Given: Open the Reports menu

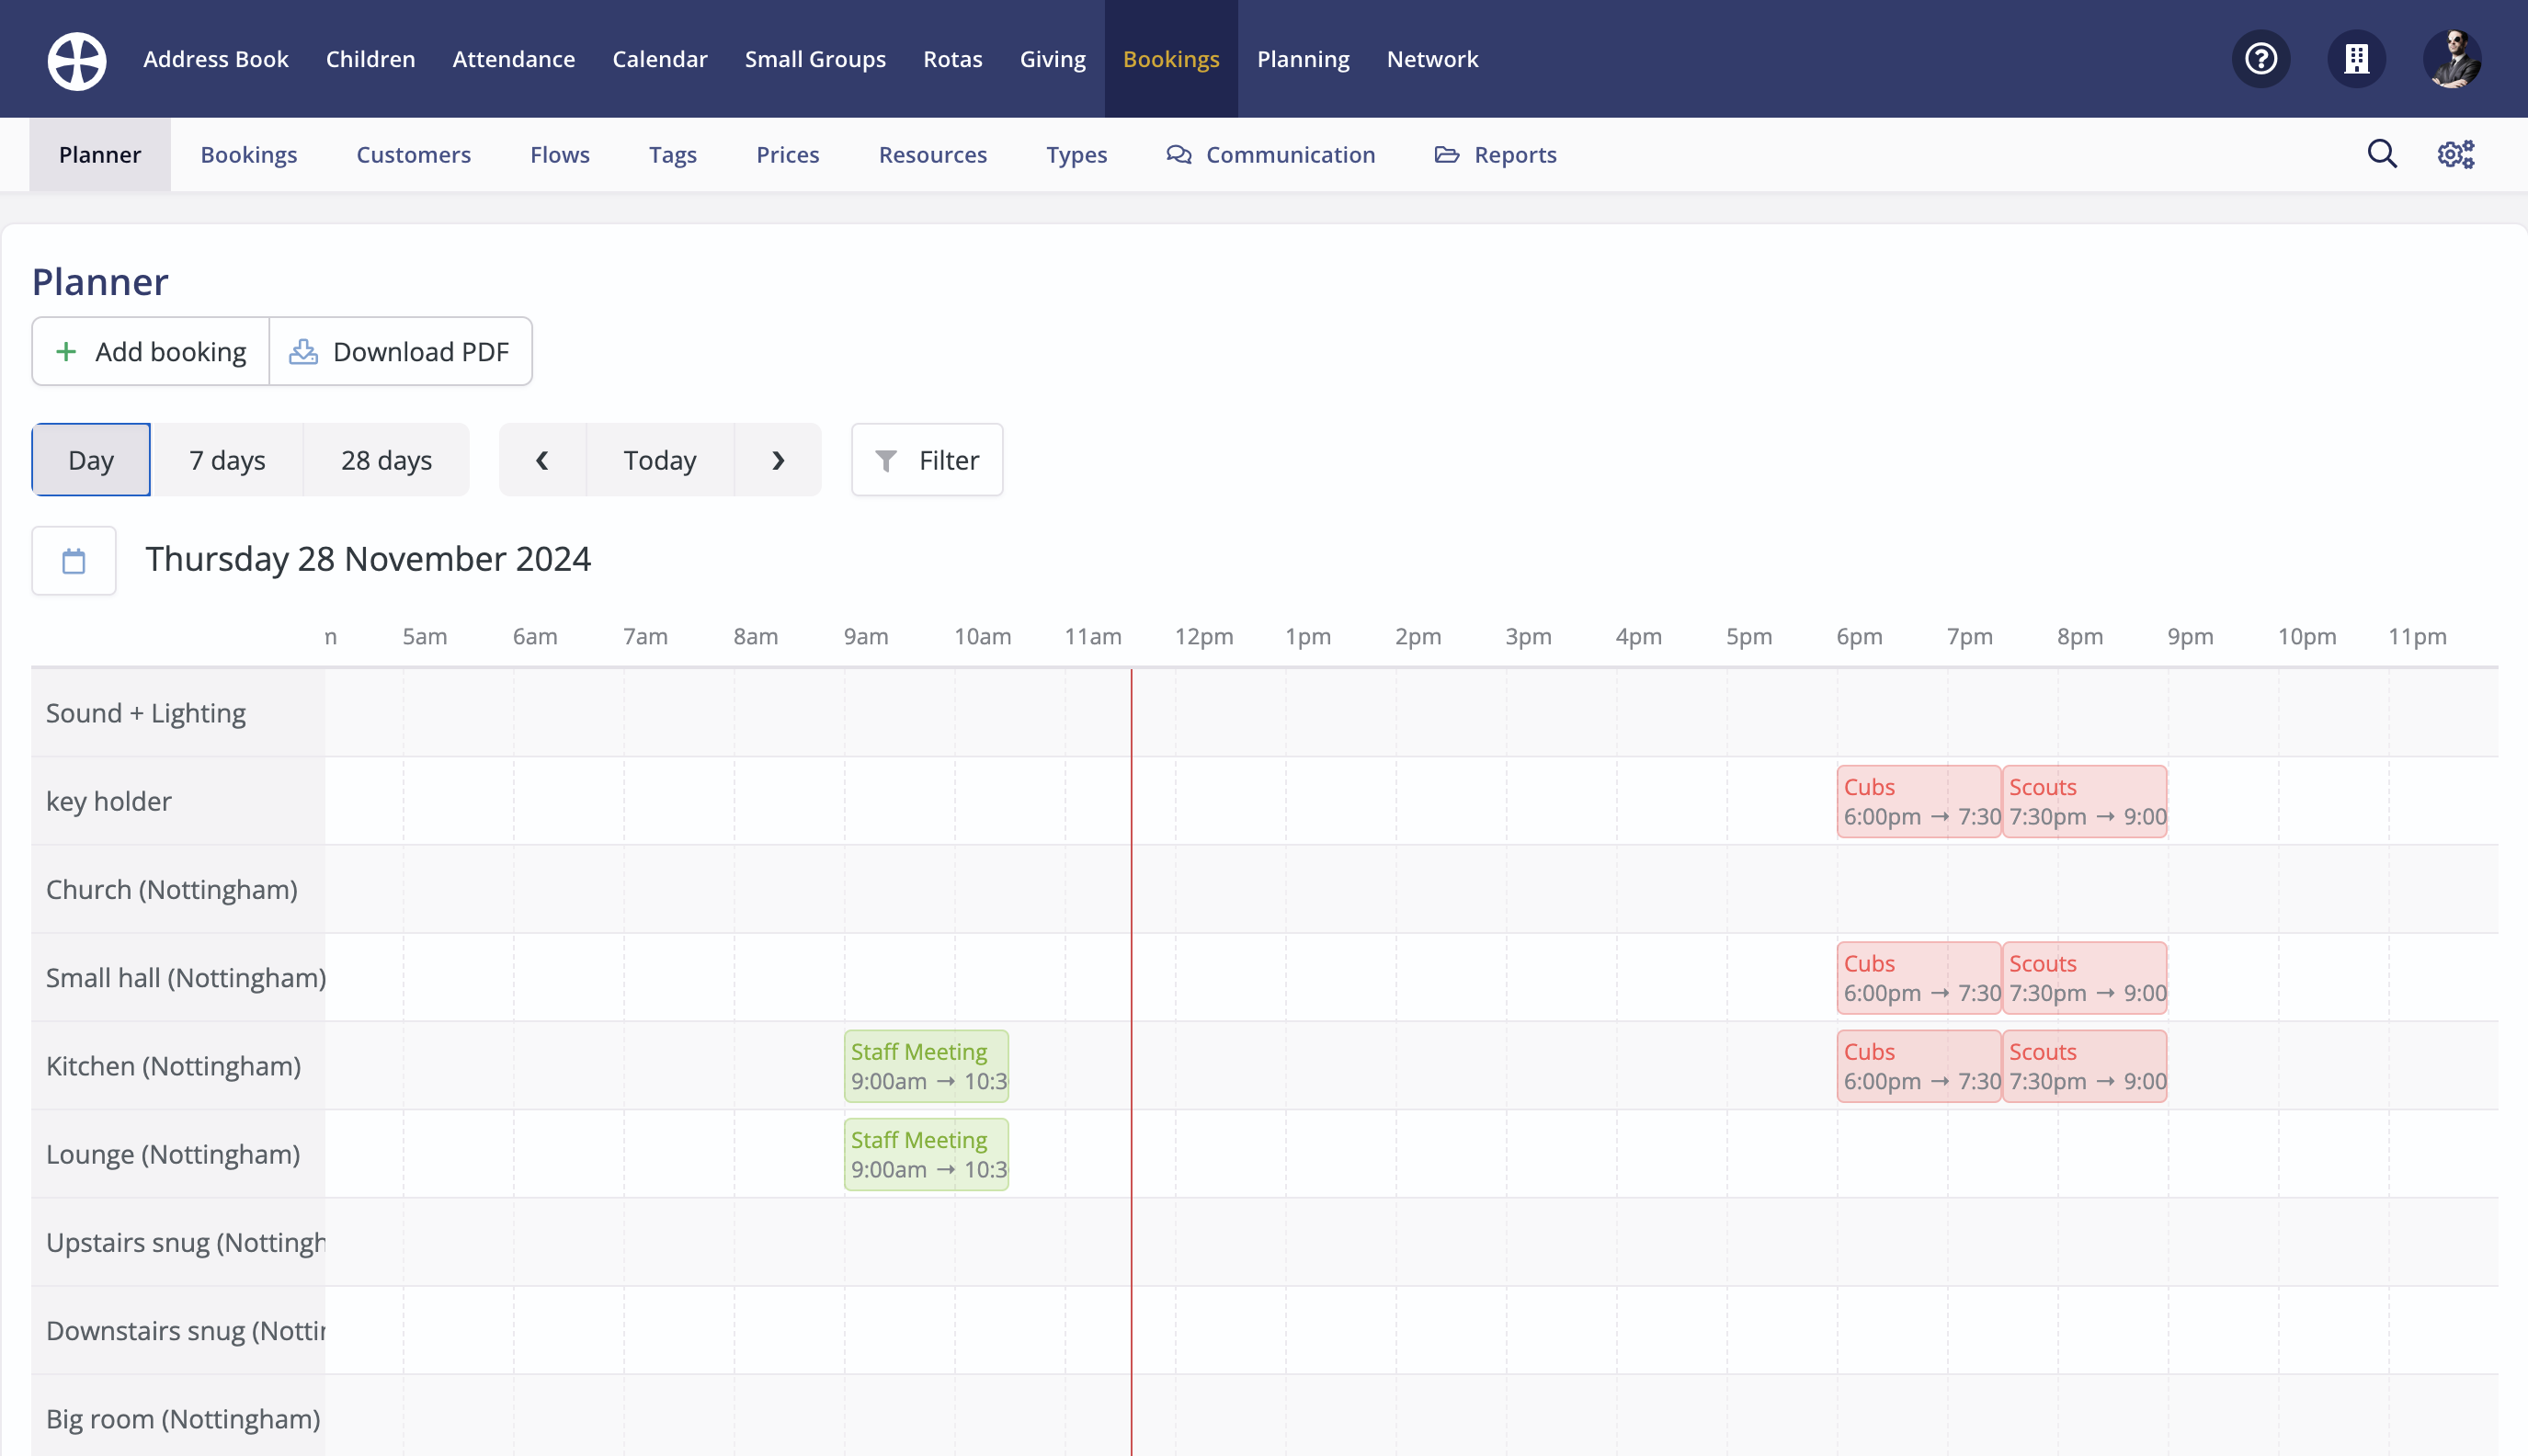Looking at the screenshot, I should (1495, 155).
